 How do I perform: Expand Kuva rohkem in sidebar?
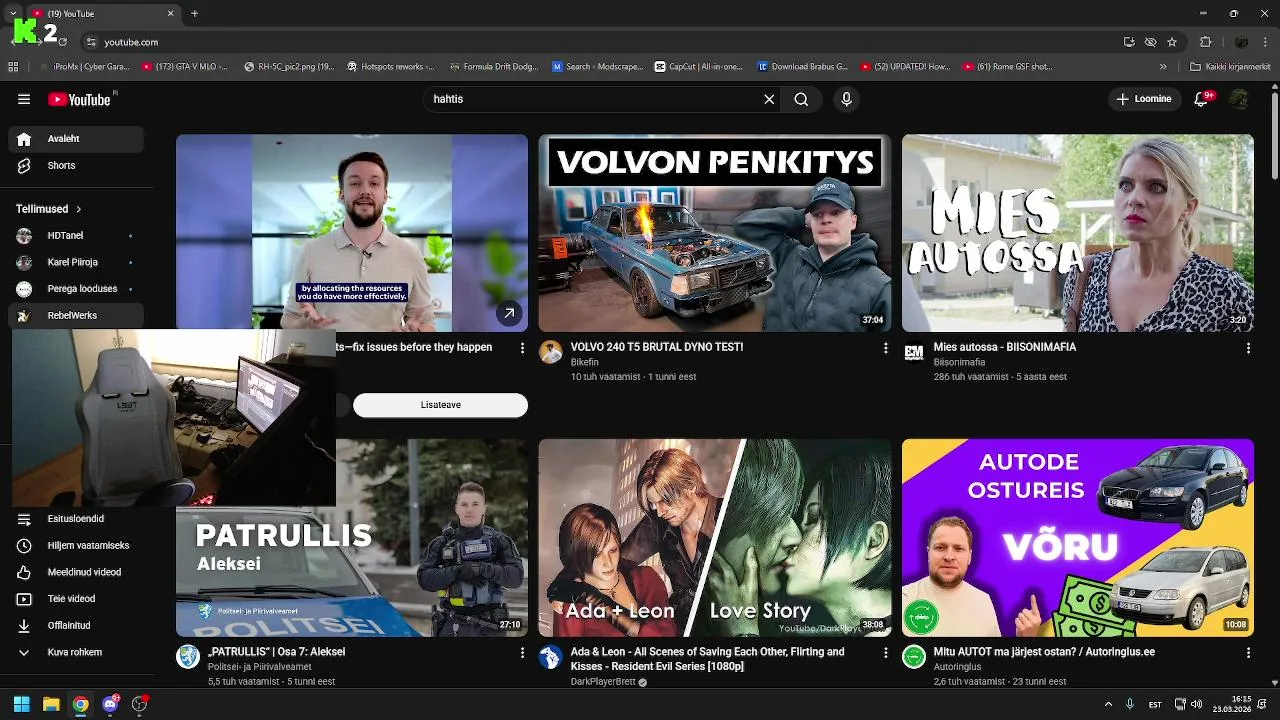coord(76,653)
